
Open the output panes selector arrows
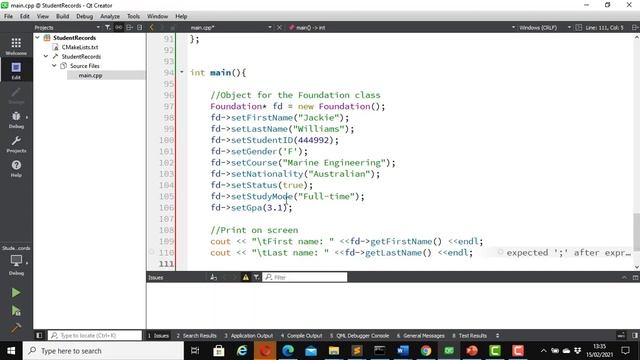497,336
